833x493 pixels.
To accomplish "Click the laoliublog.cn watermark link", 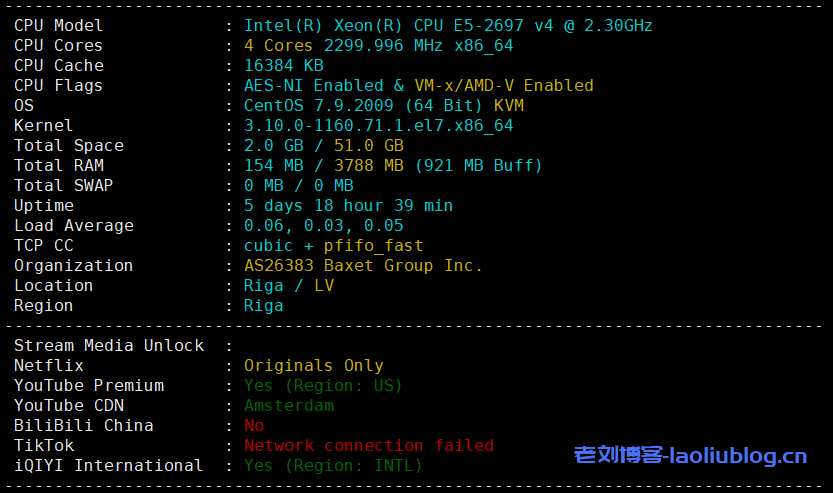I will pyautogui.click(x=690, y=456).
